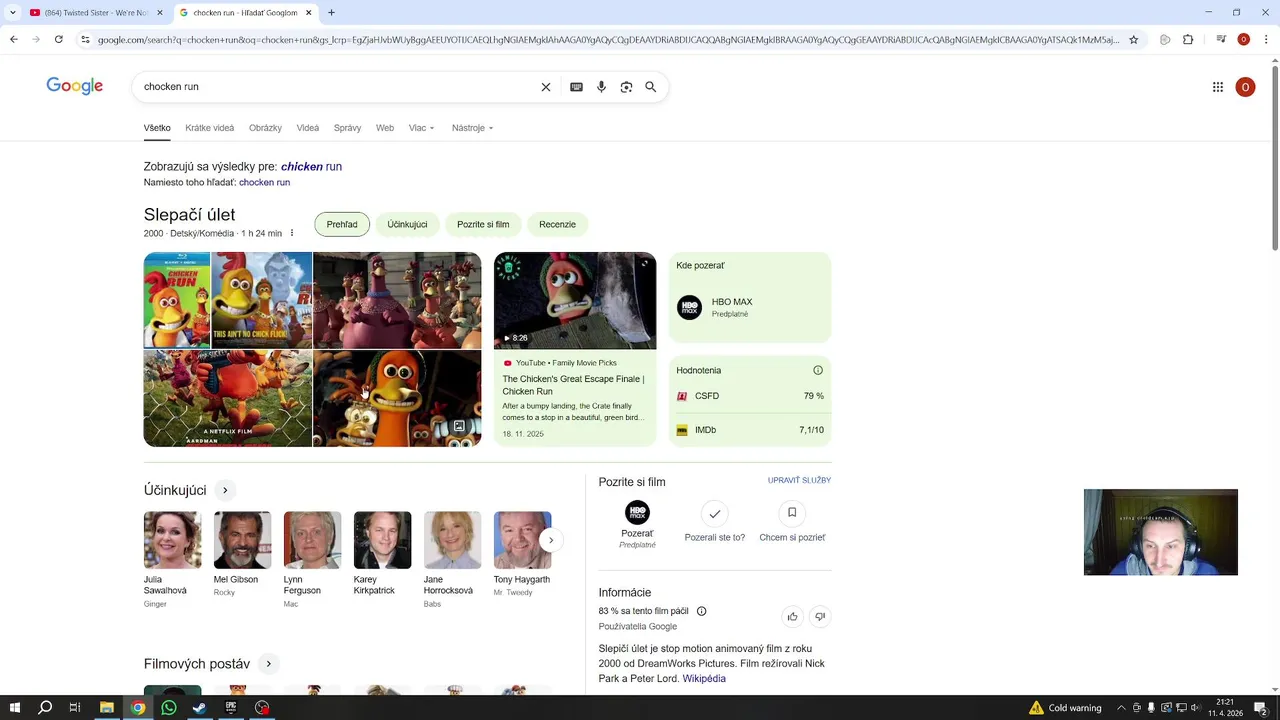This screenshot has width=1280, height=720.
Task: Open a new browser tab
Action: click(331, 13)
